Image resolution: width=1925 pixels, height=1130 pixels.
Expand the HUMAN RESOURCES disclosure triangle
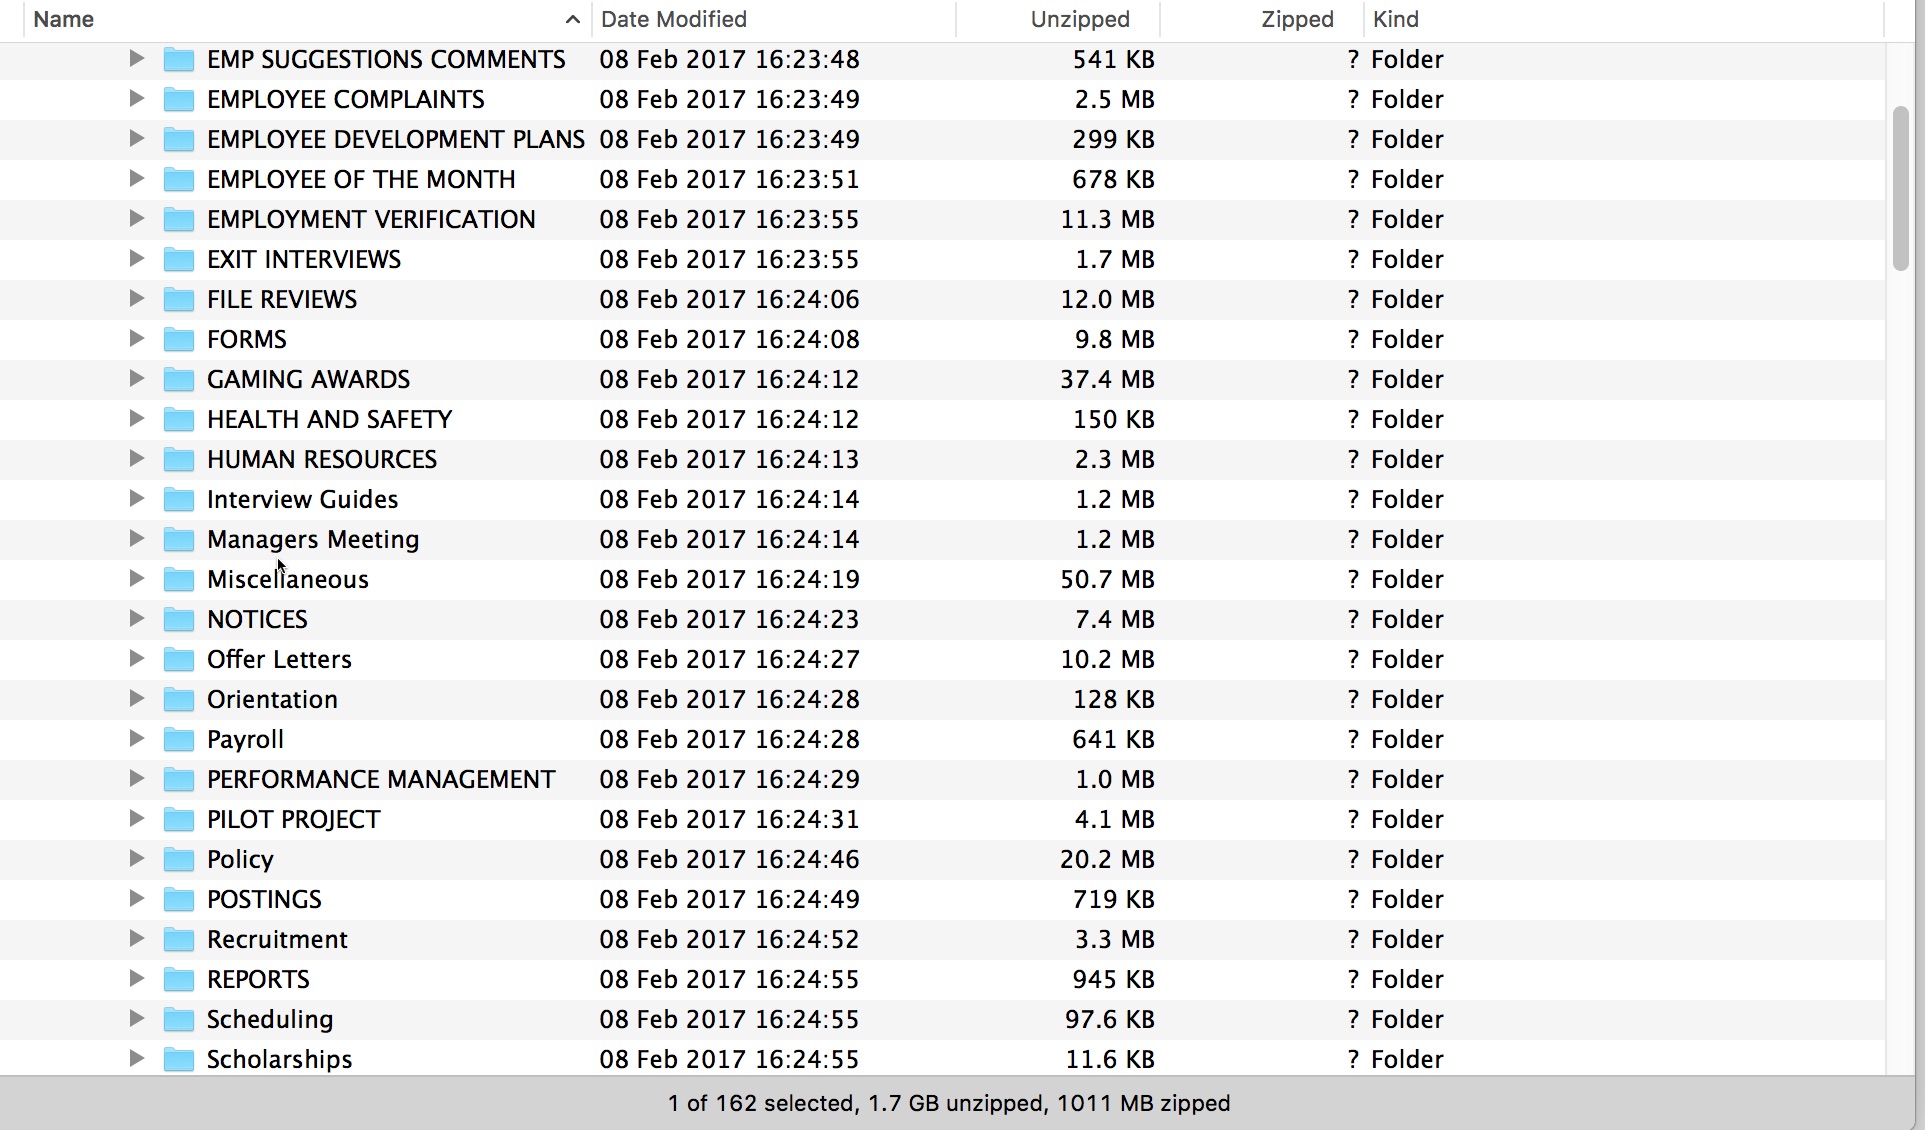137,459
